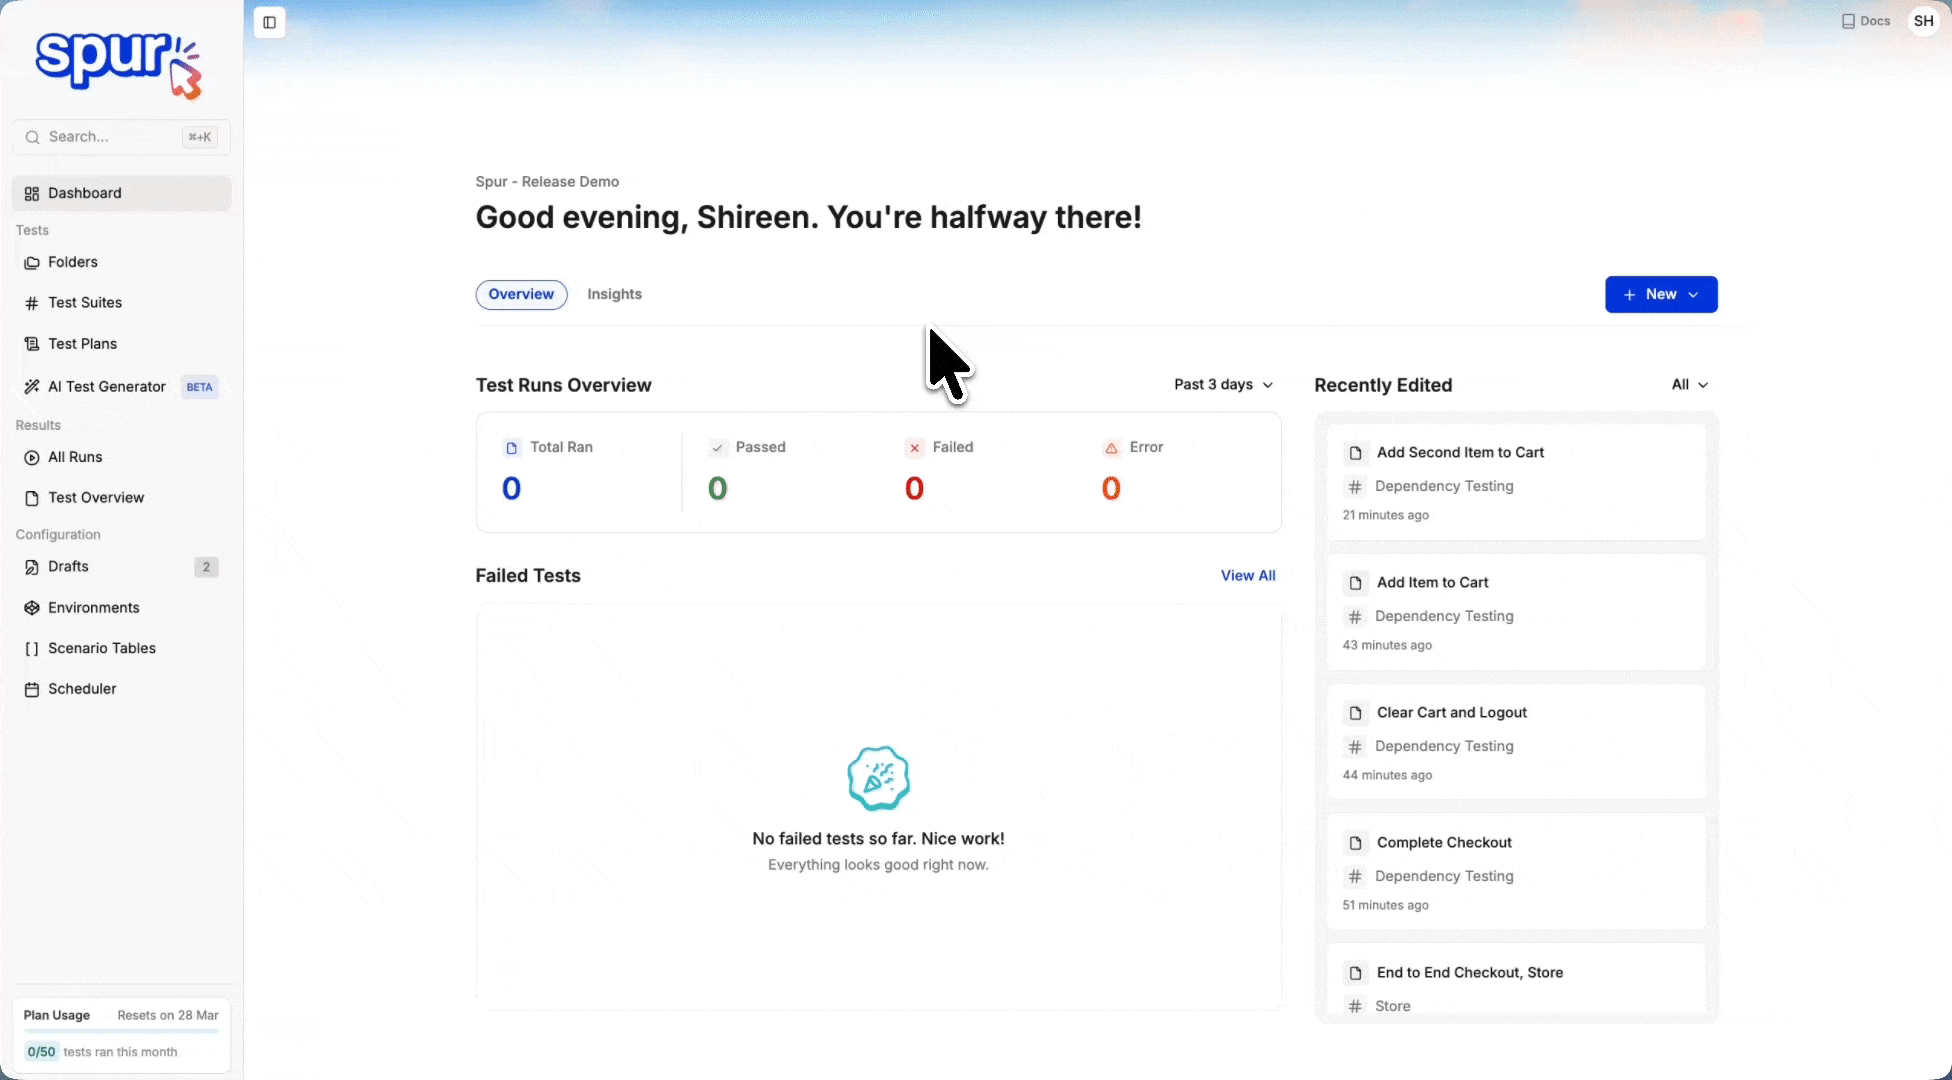1952x1080 pixels.
Task: Open Add Second Item to Cart test
Action: 1459,452
